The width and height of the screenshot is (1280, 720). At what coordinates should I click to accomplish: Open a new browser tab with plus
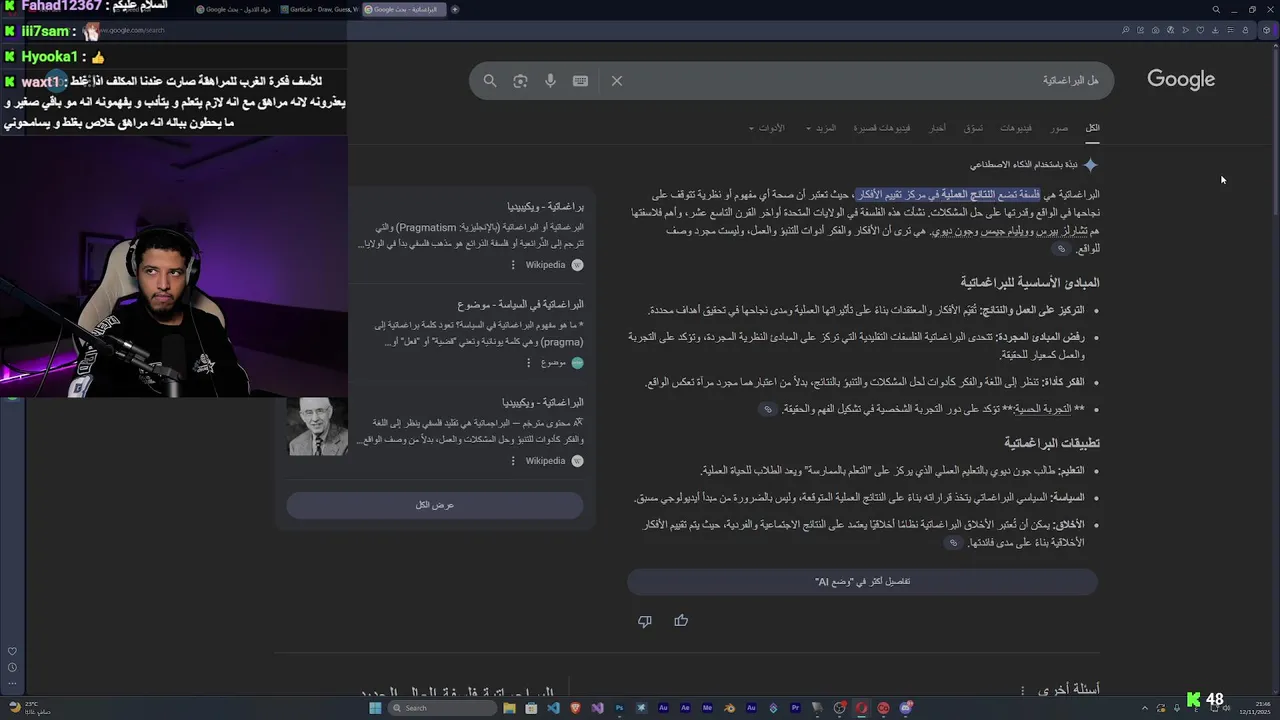(455, 10)
